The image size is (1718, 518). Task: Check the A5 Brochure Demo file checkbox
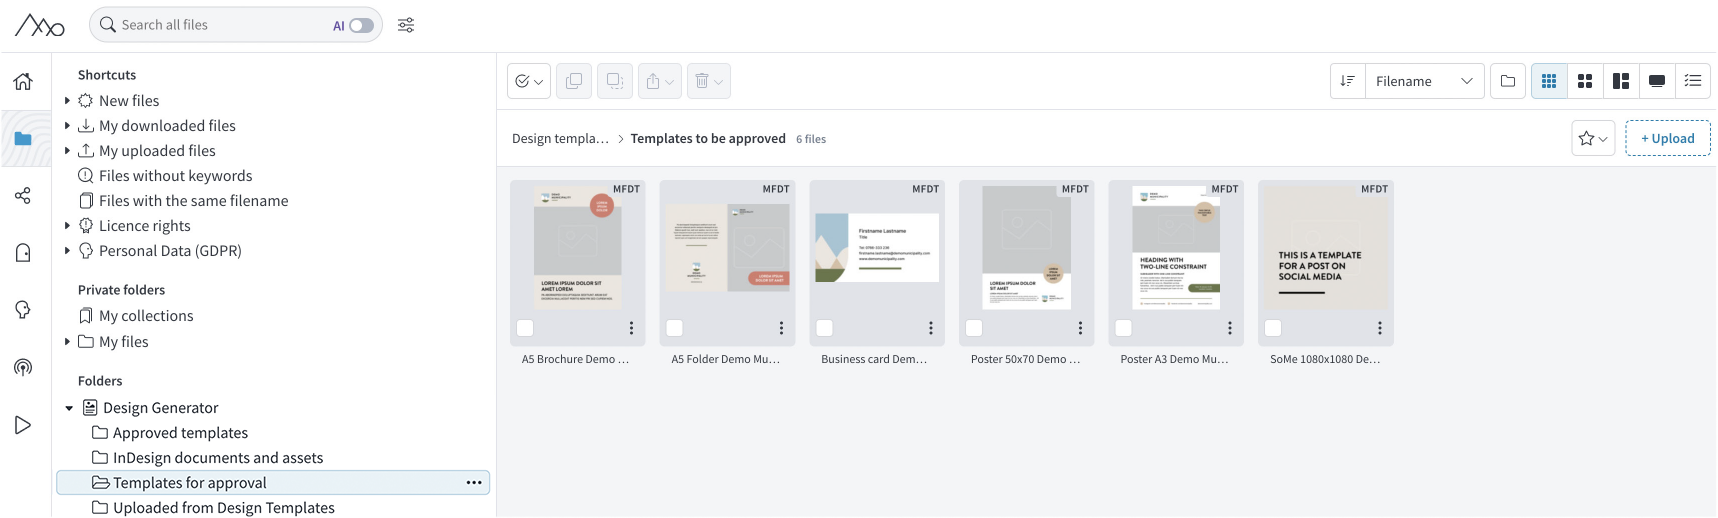(x=525, y=328)
